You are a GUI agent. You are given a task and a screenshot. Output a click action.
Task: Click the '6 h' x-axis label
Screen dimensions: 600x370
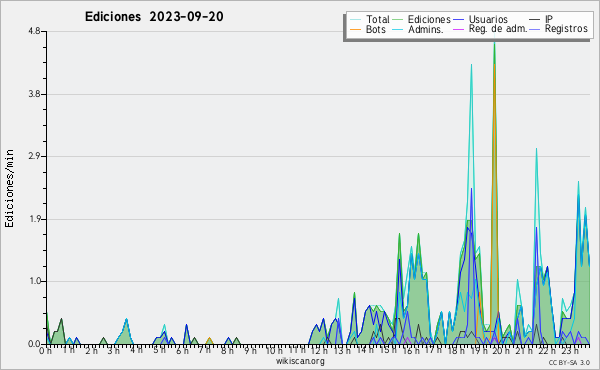(182, 350)
